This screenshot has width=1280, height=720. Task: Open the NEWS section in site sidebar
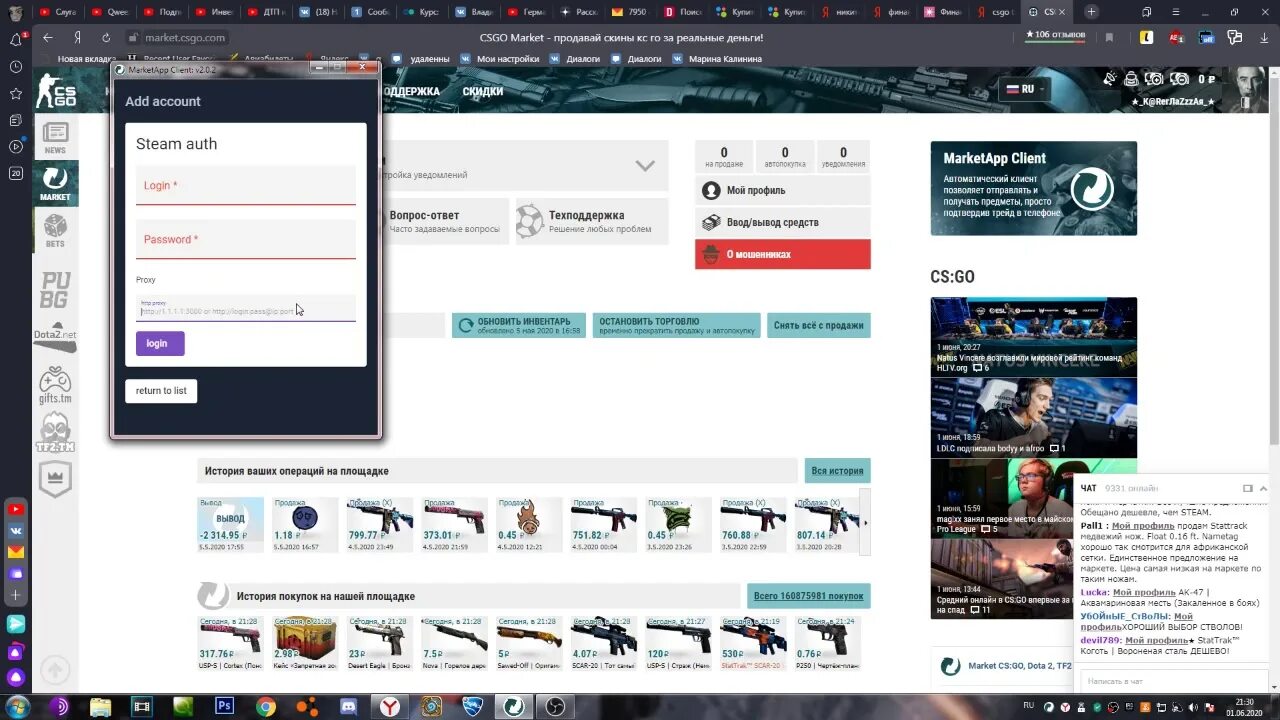pos(55,138)
